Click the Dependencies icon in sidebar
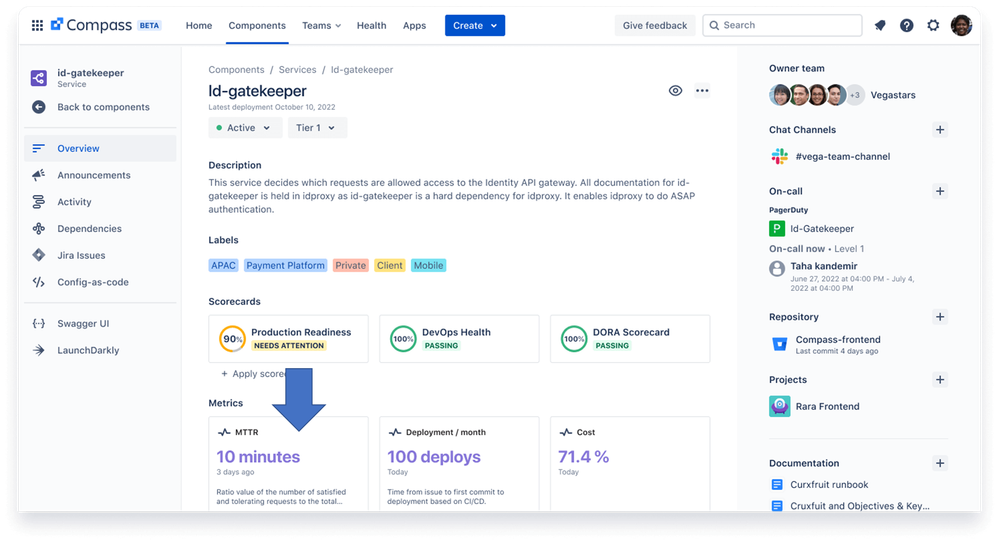This screenshot has height=542, width=999. click(39, 229)
